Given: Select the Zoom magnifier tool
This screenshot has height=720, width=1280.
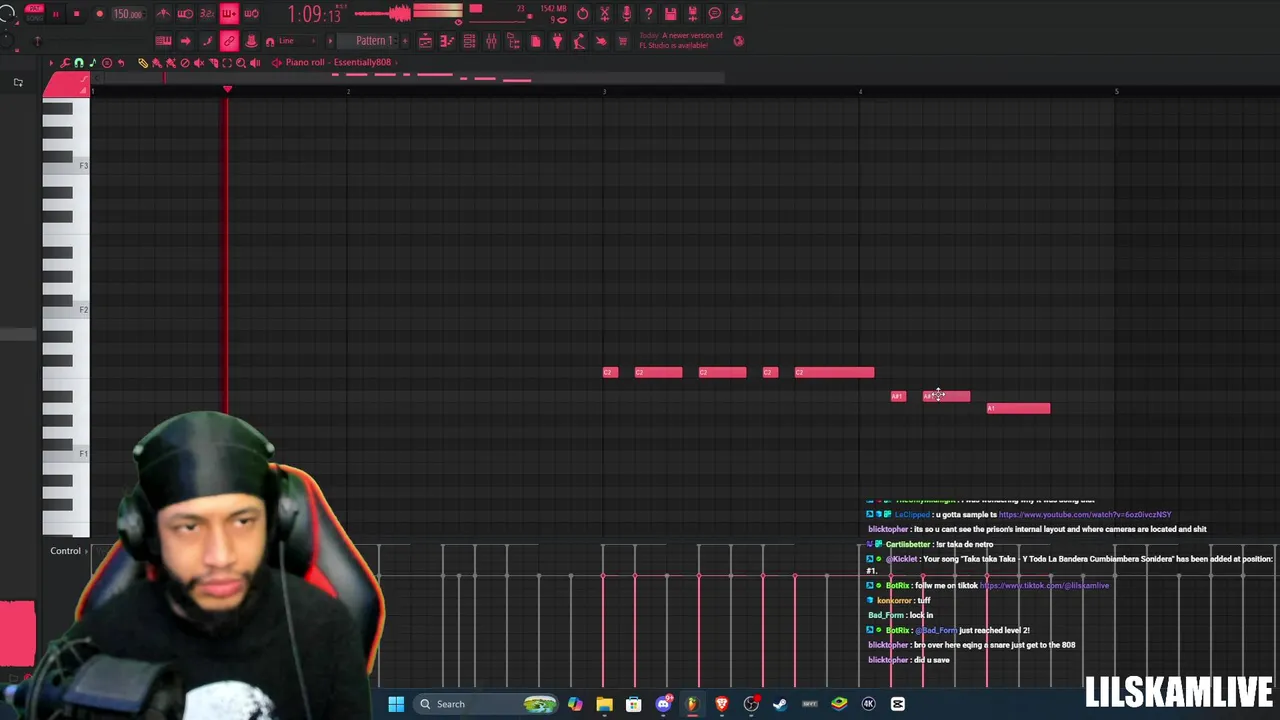Looking at the screenshot, I should tap(240, 63).
